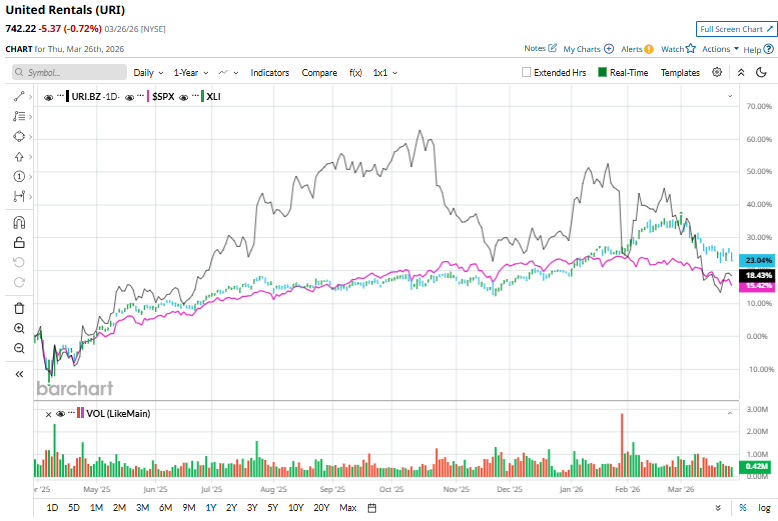Open the chart type line dropdown
This screenshot has width=778, height=521.
click(x=228, y=72)
